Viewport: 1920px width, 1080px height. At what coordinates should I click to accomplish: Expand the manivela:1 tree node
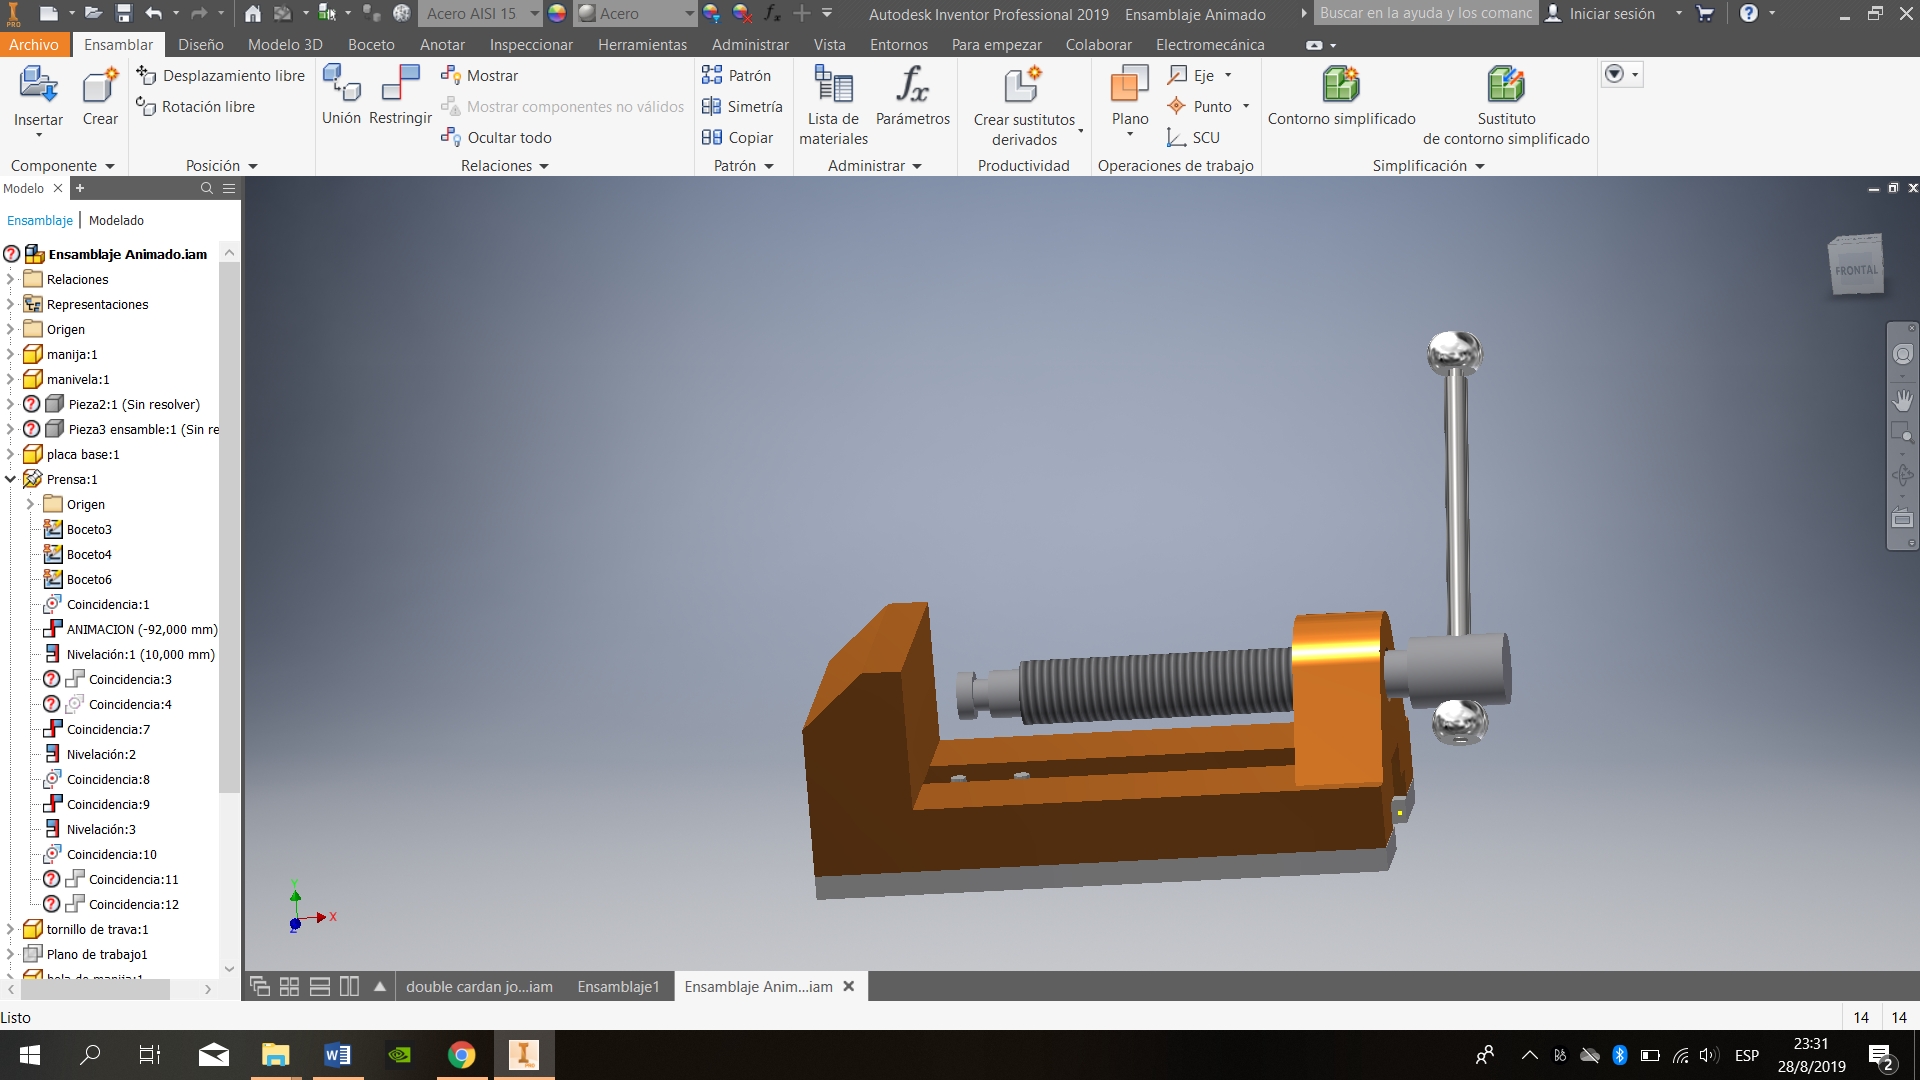[x=11, y=379]
